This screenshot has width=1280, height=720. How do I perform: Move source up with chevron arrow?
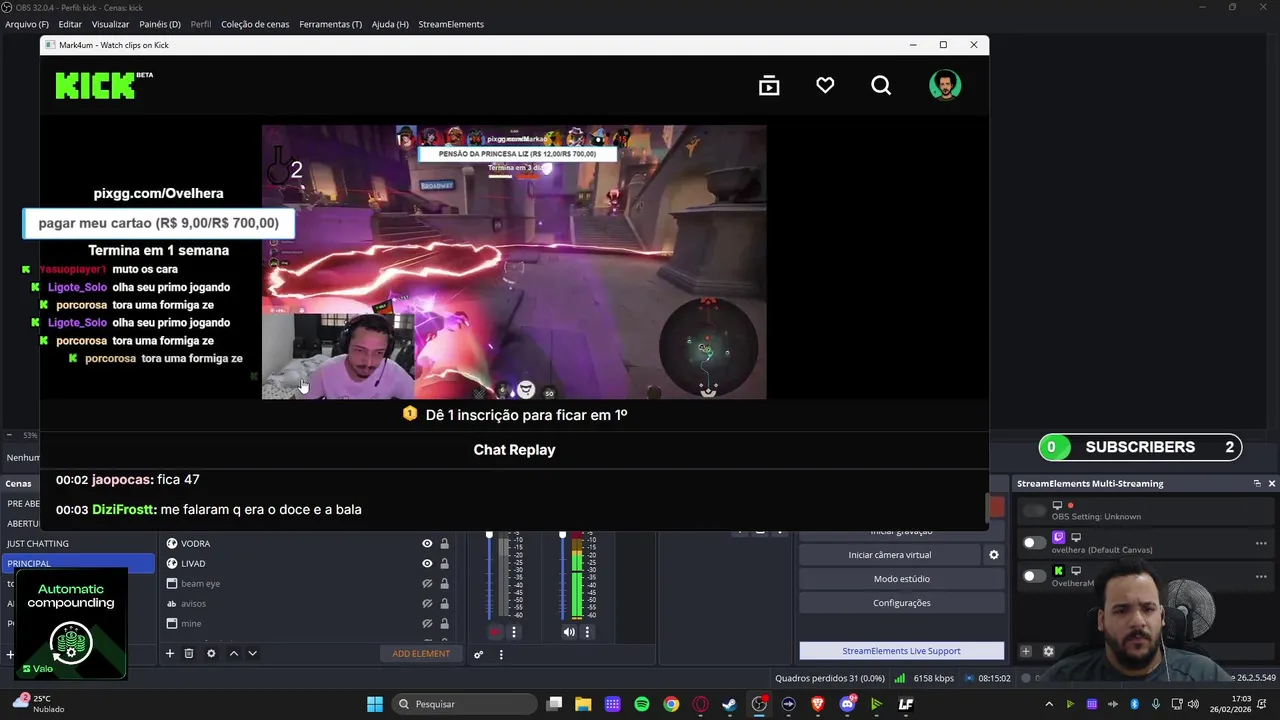(234, 654)
